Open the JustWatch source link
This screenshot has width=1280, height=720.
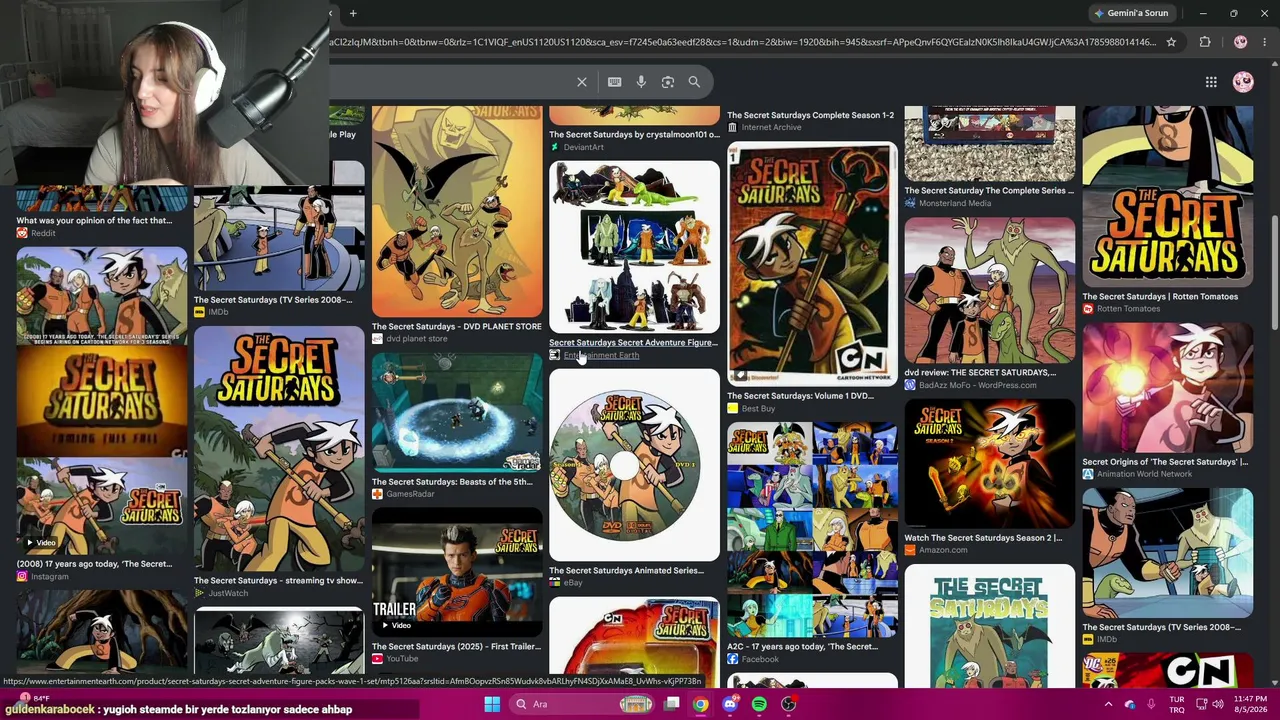[228, 593]
